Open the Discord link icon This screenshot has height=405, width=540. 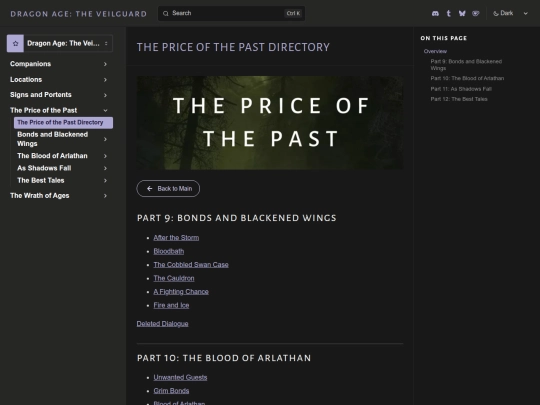pos(435,13)
